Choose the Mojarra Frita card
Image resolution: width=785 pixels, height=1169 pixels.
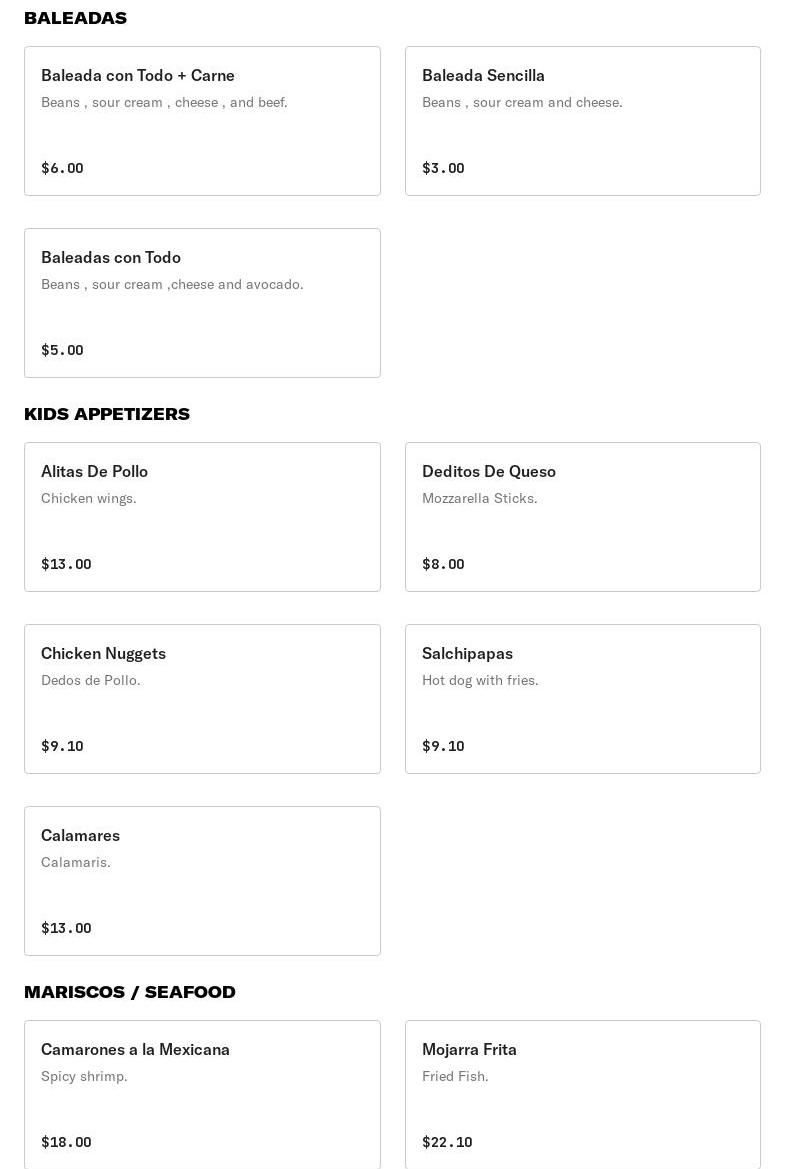(582, 1094)
